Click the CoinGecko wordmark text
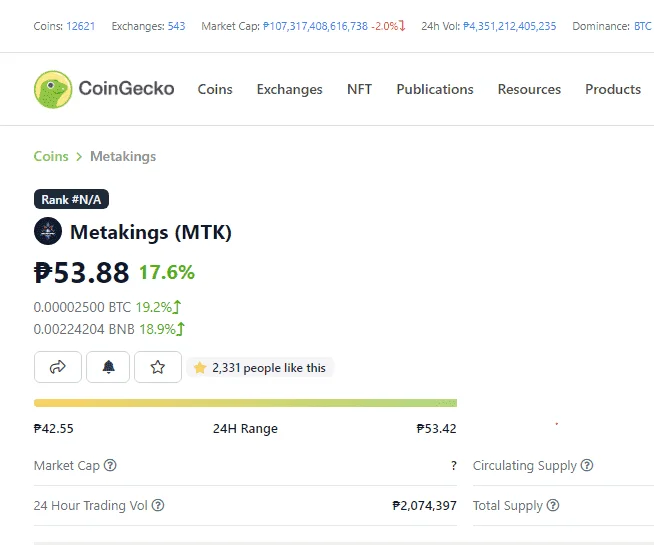Image resolution: width=654 pixels, height=545 pixels. coord(126,88)
